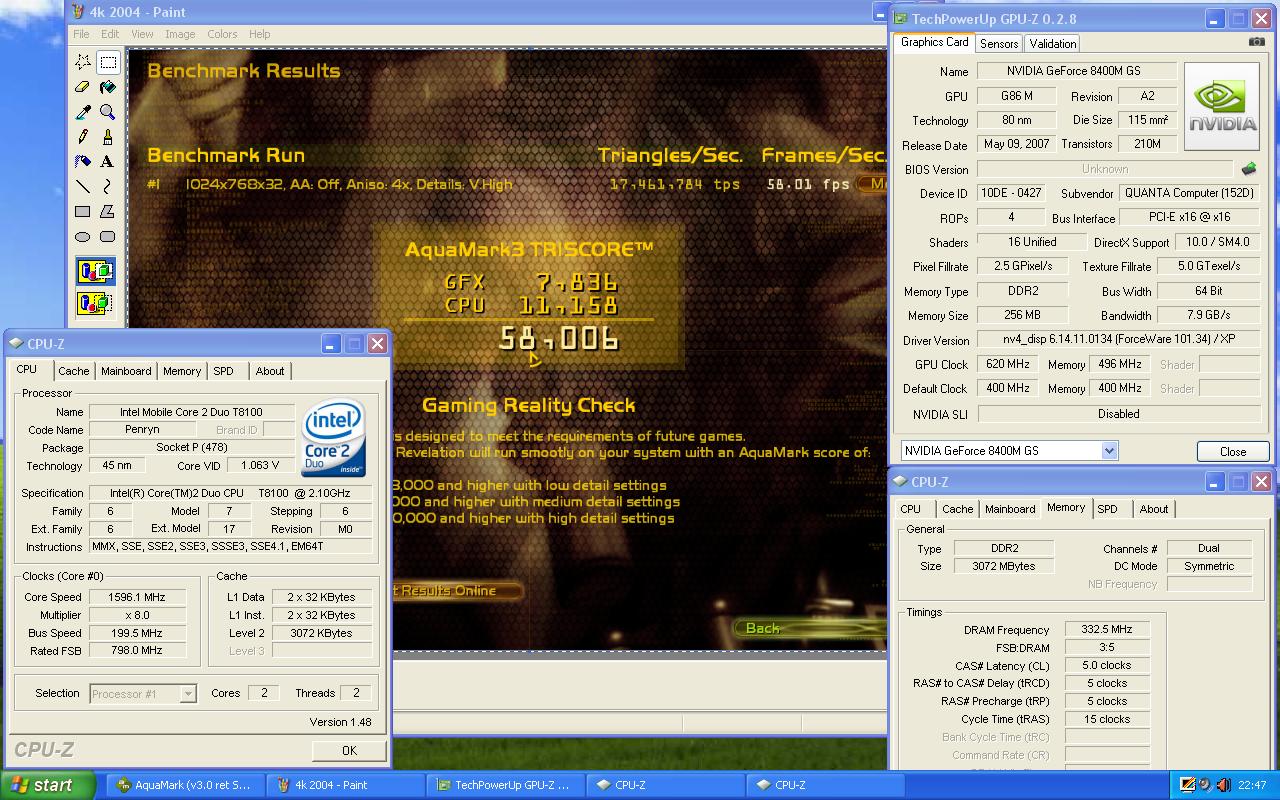This screenshot has width=1280, height=800.
Task: Click the memory Size '3072 MBytes' value
Action: (1003, 566)
